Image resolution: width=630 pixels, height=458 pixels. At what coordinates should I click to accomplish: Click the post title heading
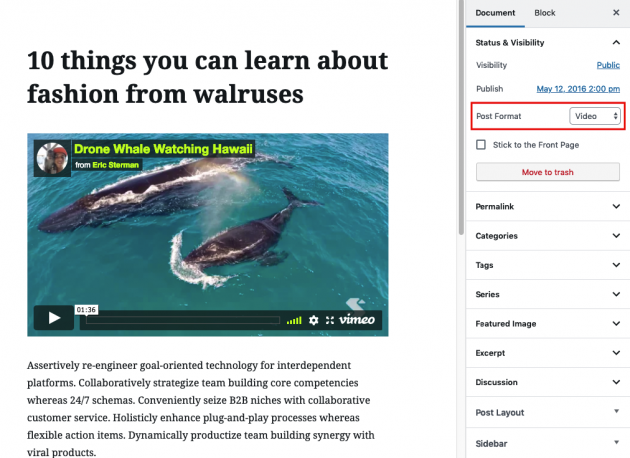(207, 77)
